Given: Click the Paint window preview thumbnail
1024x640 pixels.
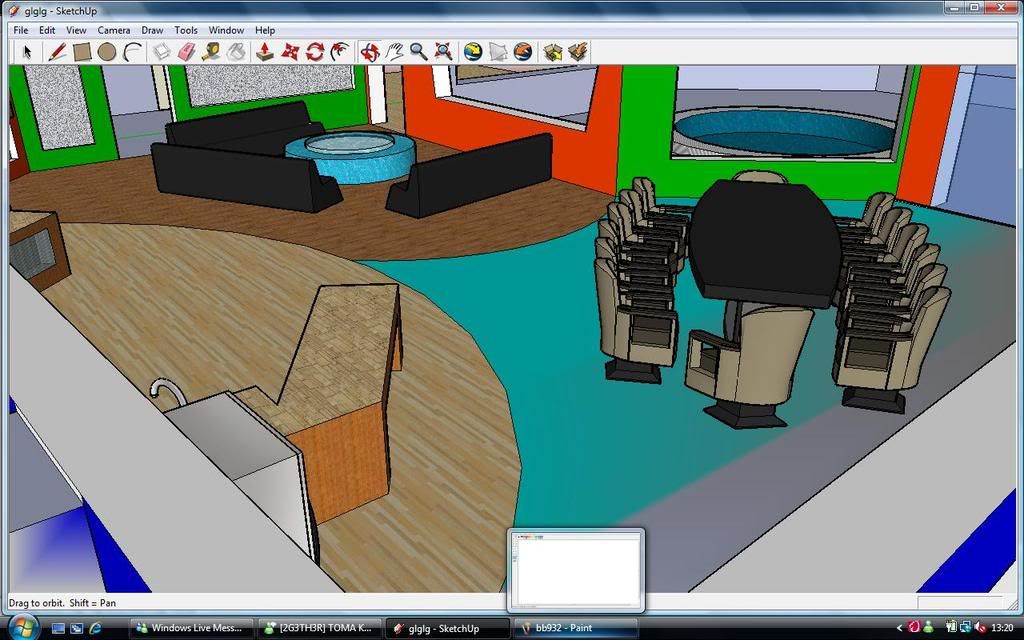Looking at the screenshot, I should click(576, 570).
